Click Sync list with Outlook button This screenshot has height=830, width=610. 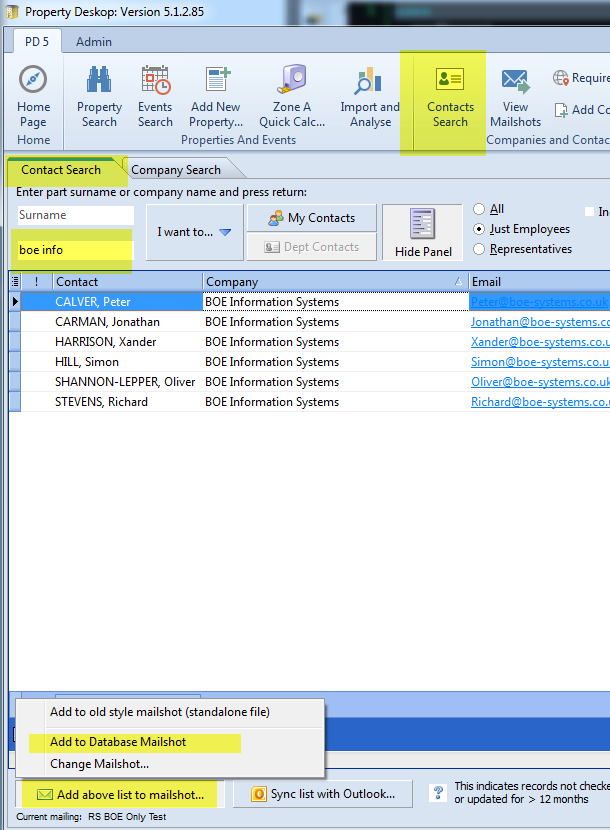coord(321,794)
